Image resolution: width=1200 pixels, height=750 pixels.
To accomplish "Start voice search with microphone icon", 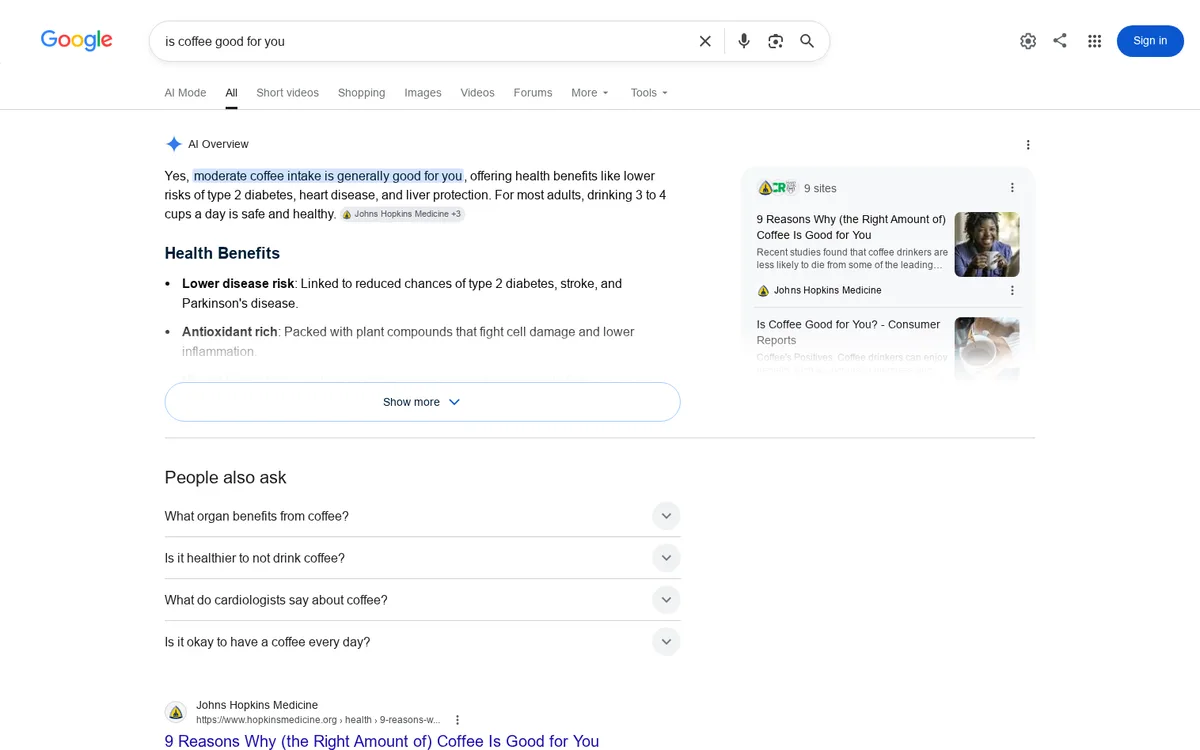I will pyautogui.click(x=744, y=41).
